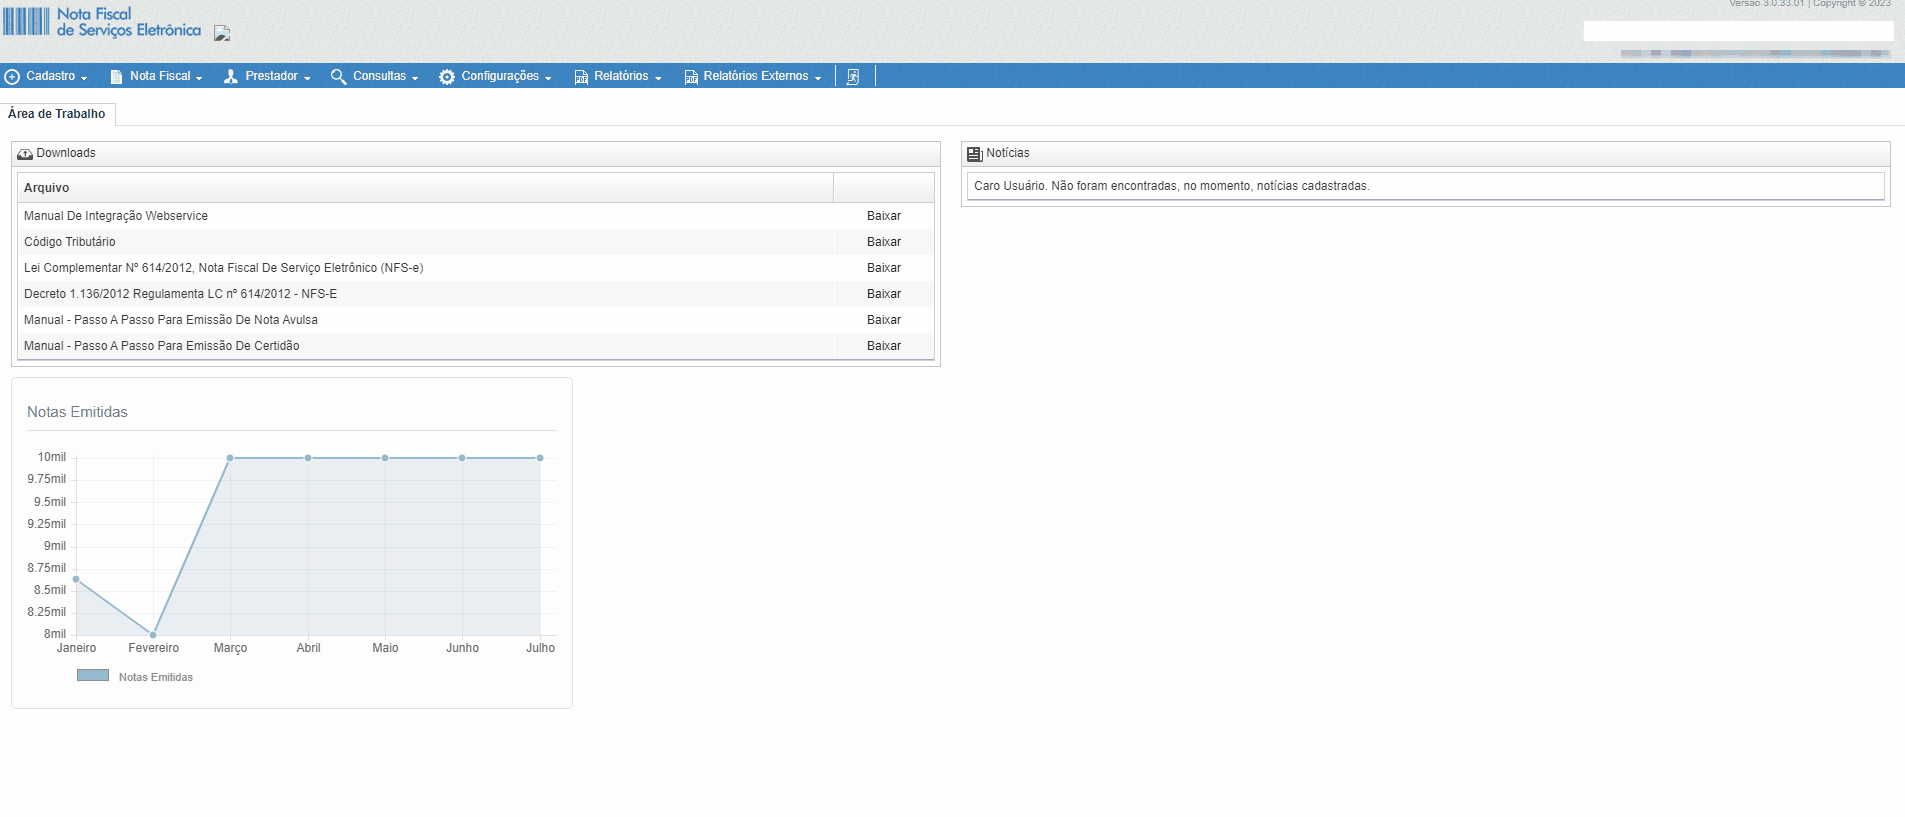Click the Nota Fiscal document icon

(x=116, y=77)
